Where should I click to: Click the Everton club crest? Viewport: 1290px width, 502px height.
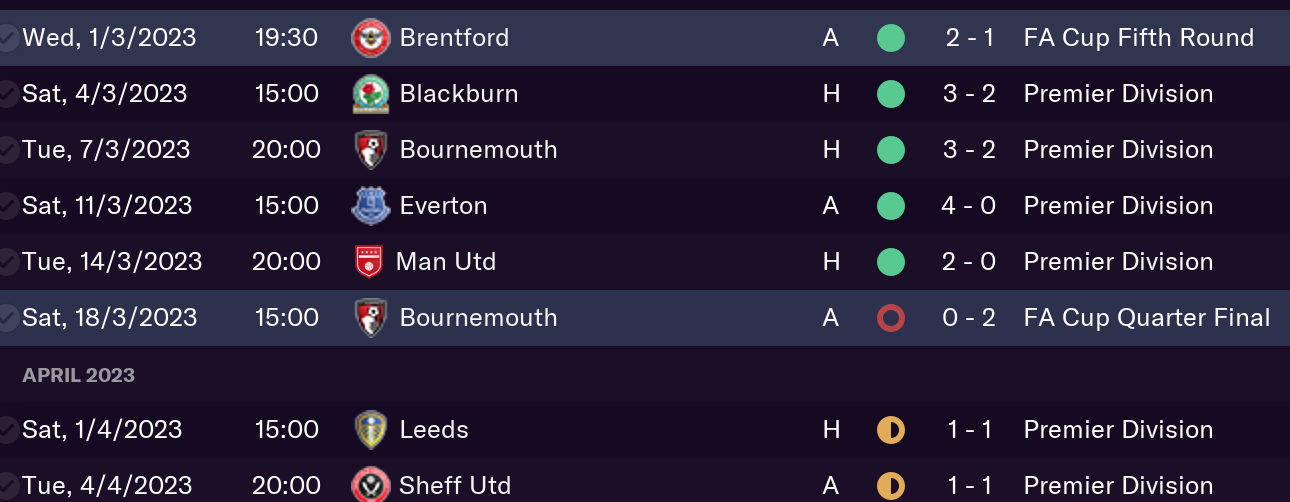[371, 206]
